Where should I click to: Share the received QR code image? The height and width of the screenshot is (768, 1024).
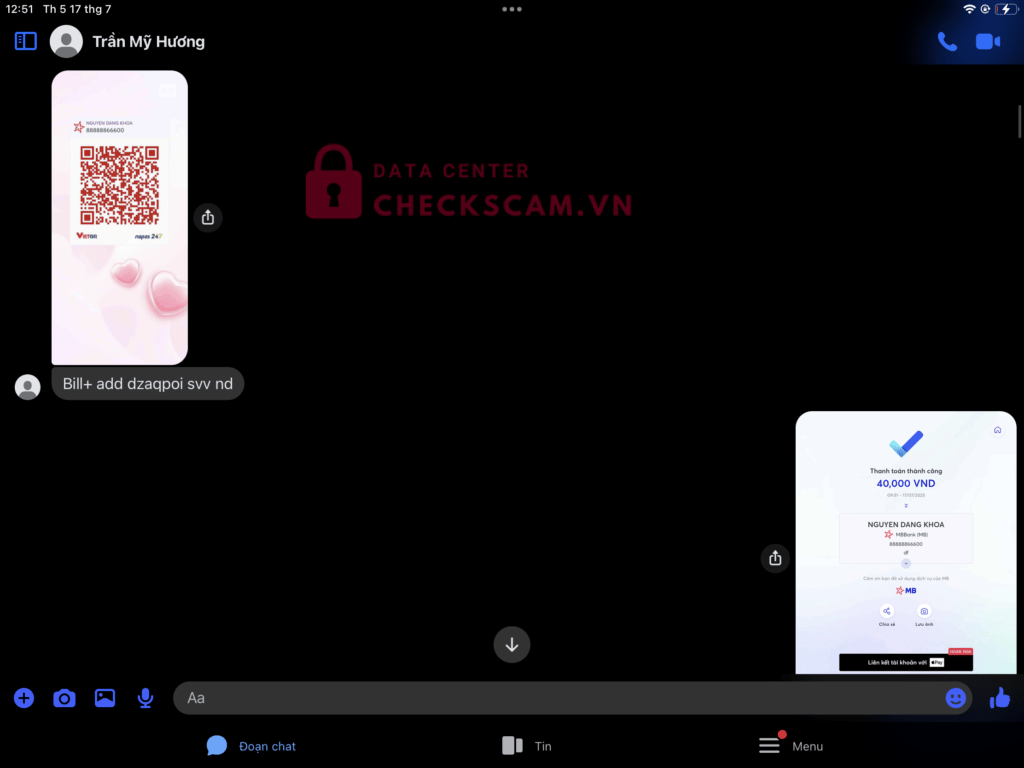click(x=208, y=217)
